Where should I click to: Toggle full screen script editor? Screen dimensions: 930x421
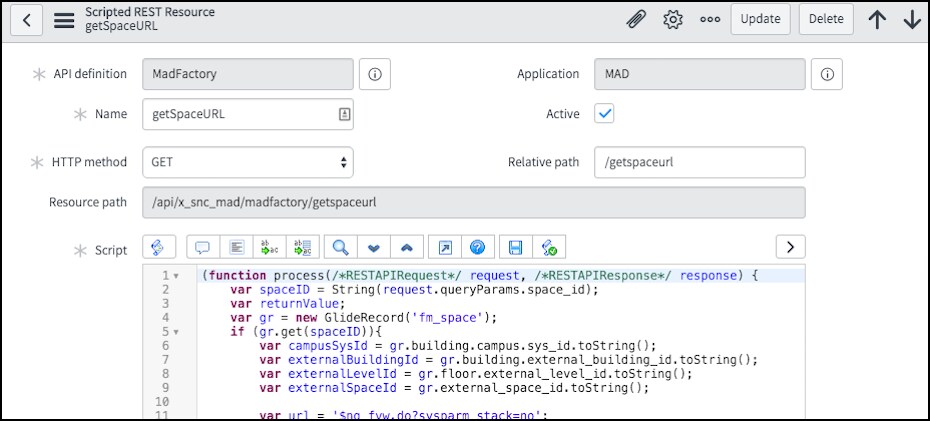[x=444, y=247]
